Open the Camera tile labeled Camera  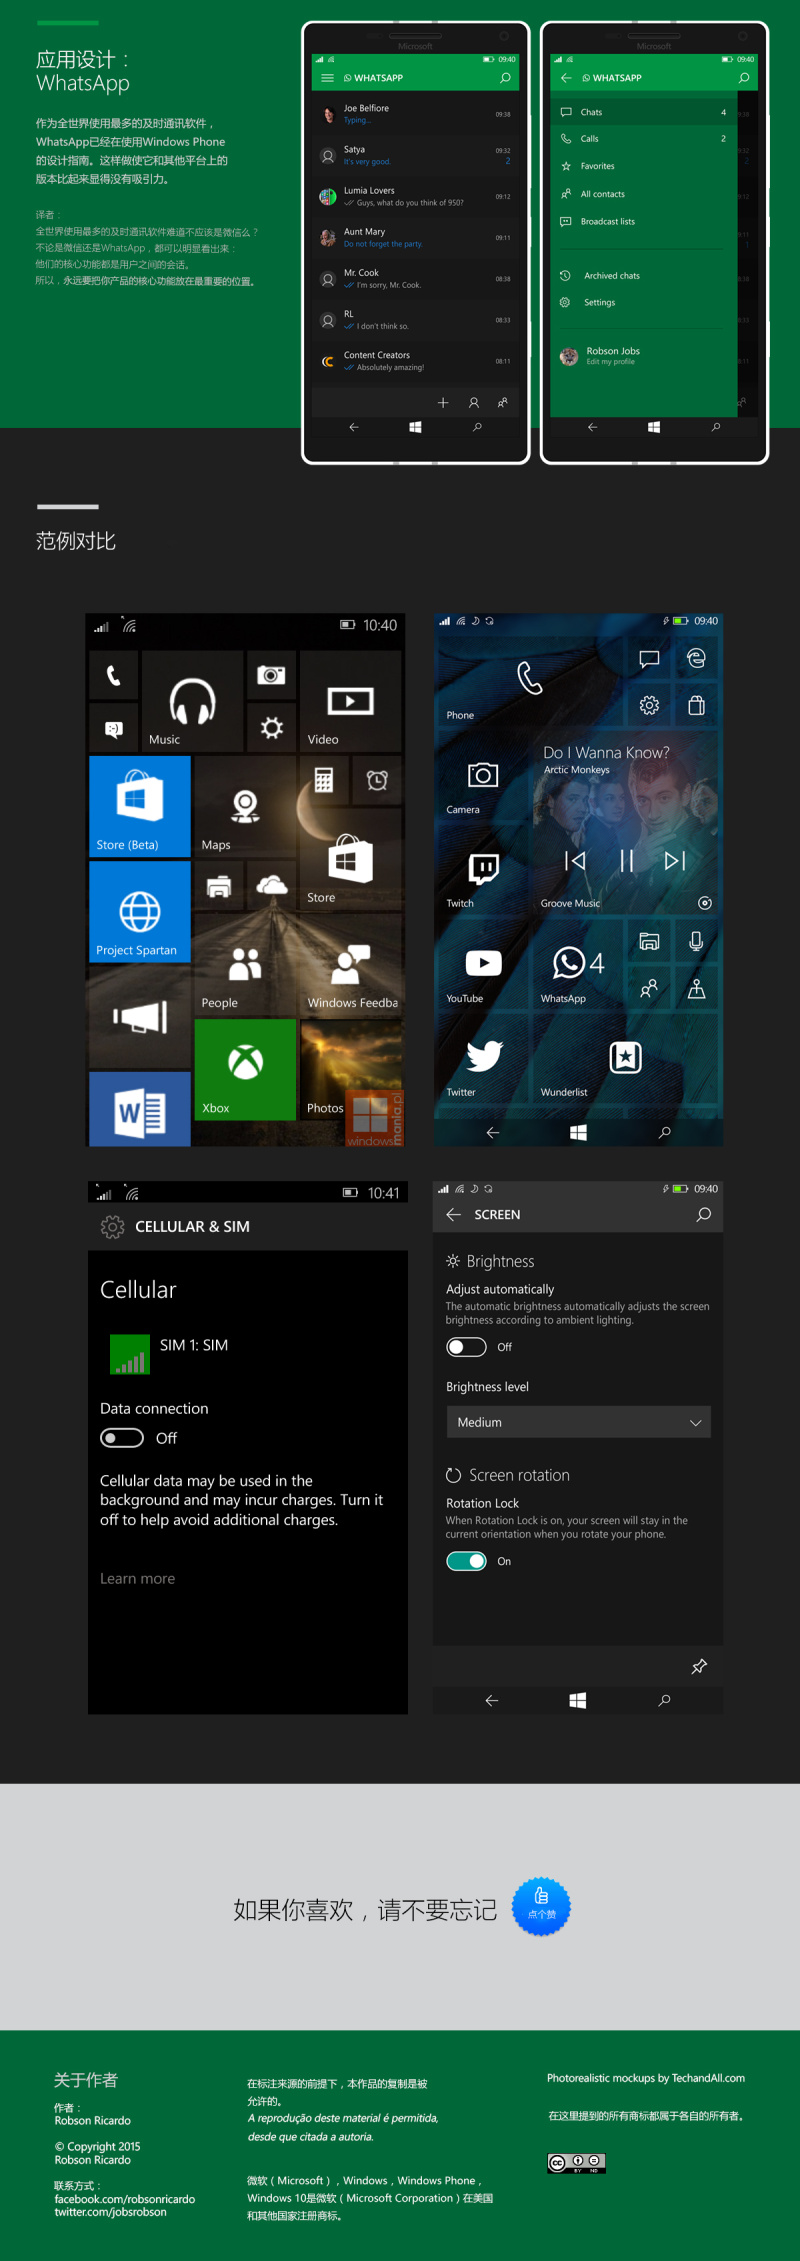pyautogui.click(x=483, y=775)
